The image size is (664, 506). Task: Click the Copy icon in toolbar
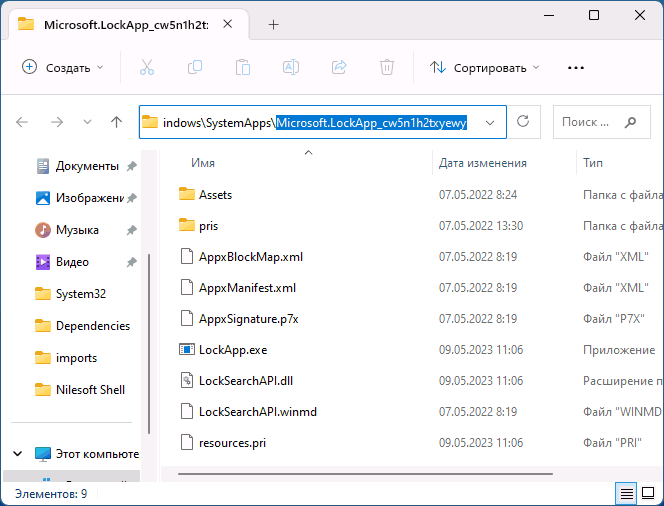coord(195,68)
